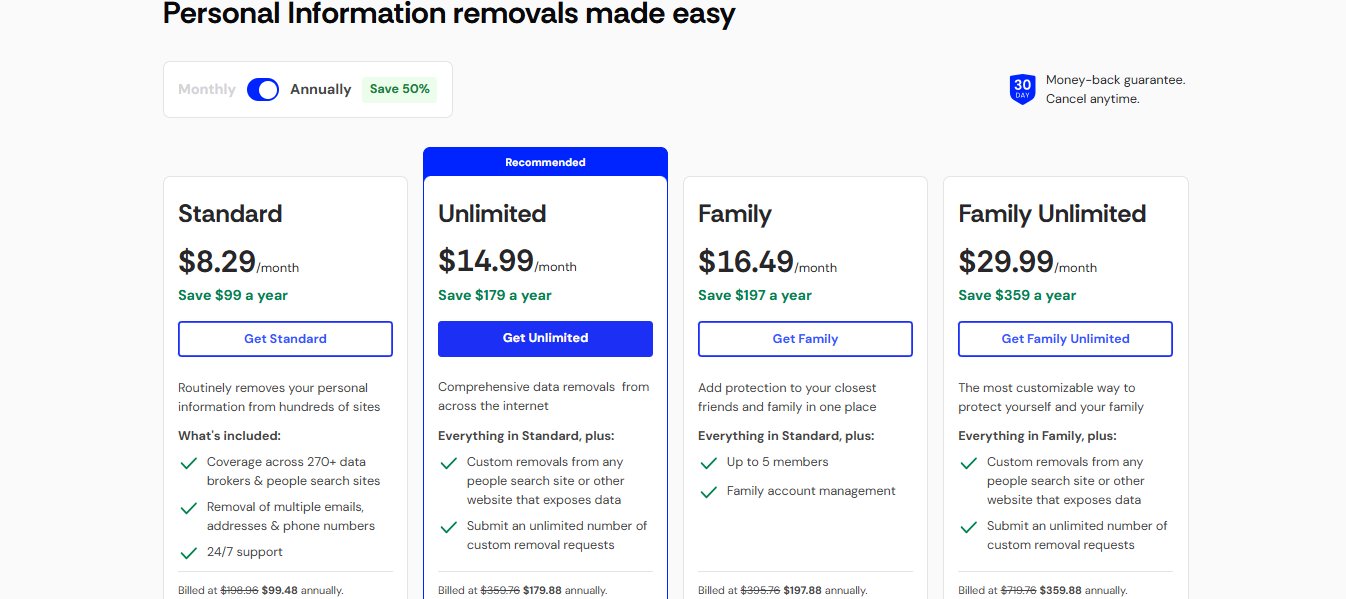
Task: Click the checkmark beside 24/7 support
Action: pyautogui.click(x=188, y=553)
